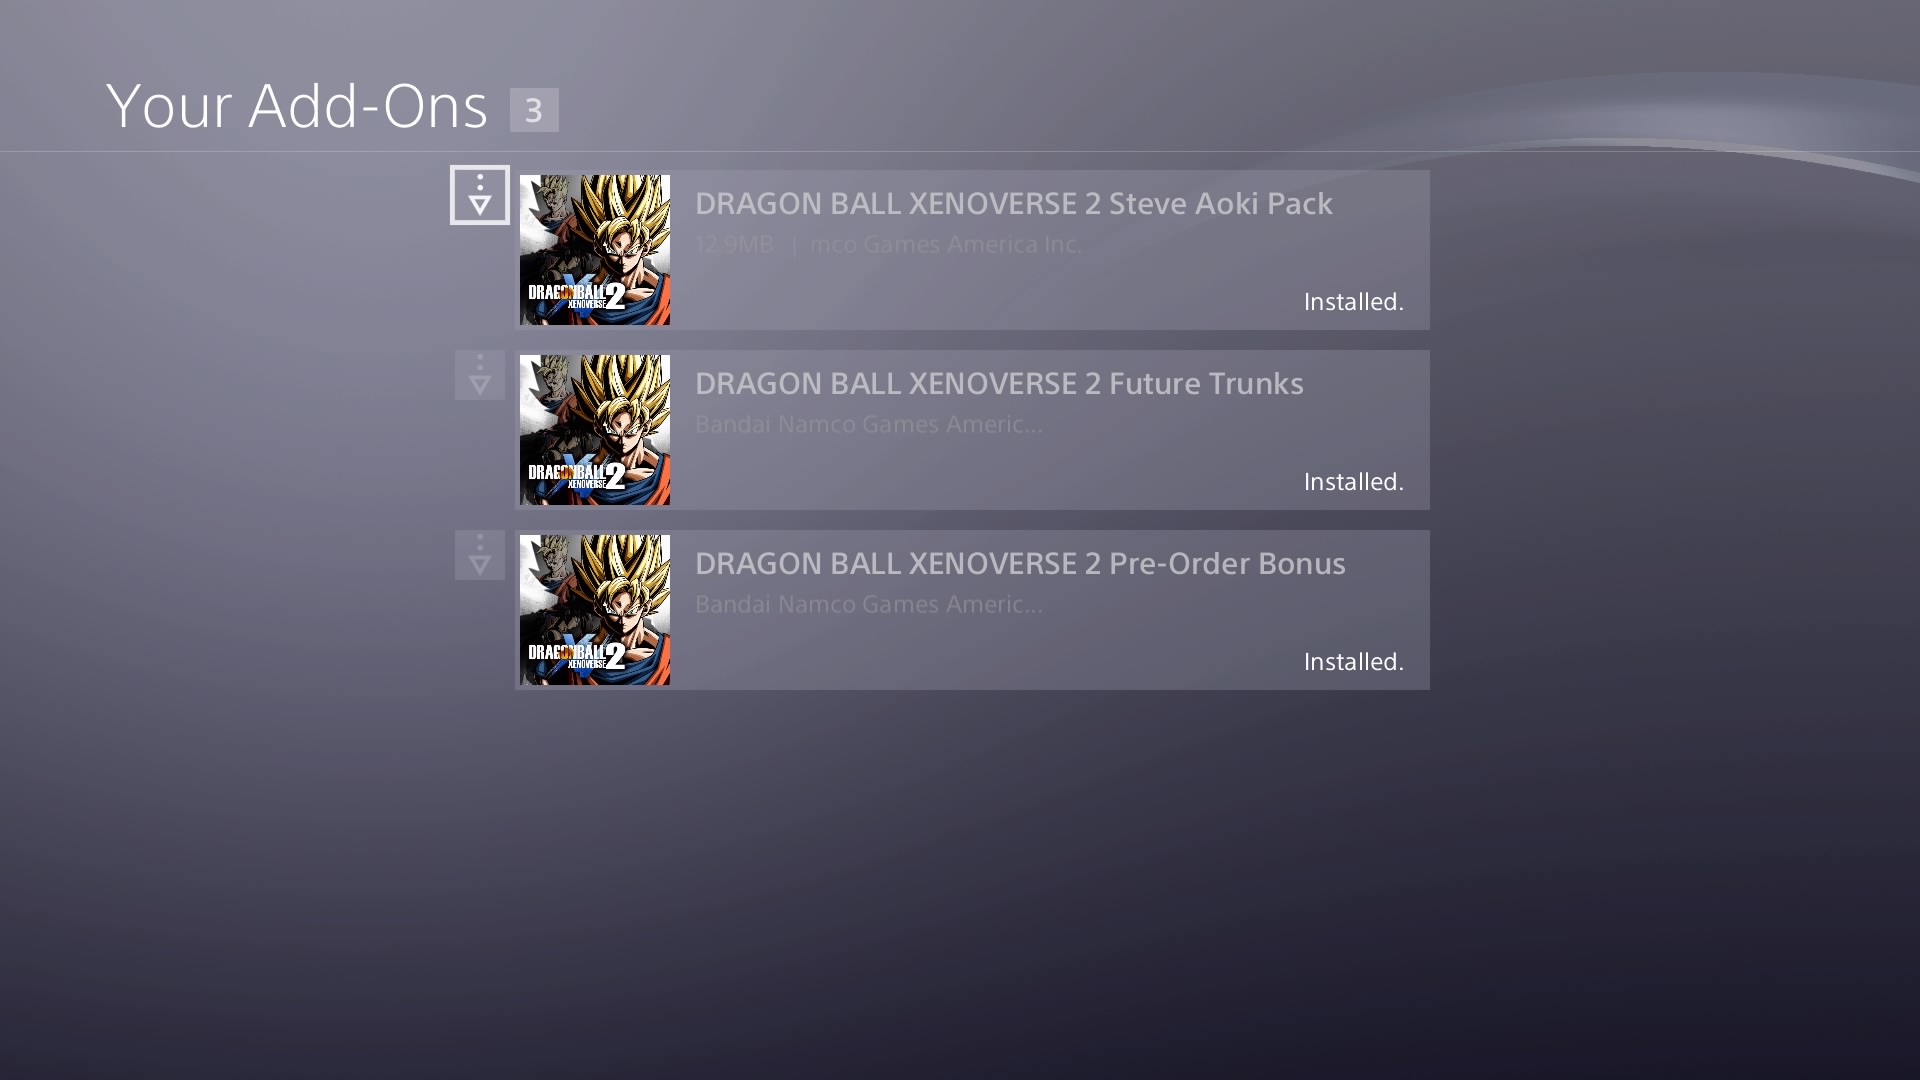Select the publisher text under Future Trunks
The width and height of the screenshot is (1920, 1080).
868,425
